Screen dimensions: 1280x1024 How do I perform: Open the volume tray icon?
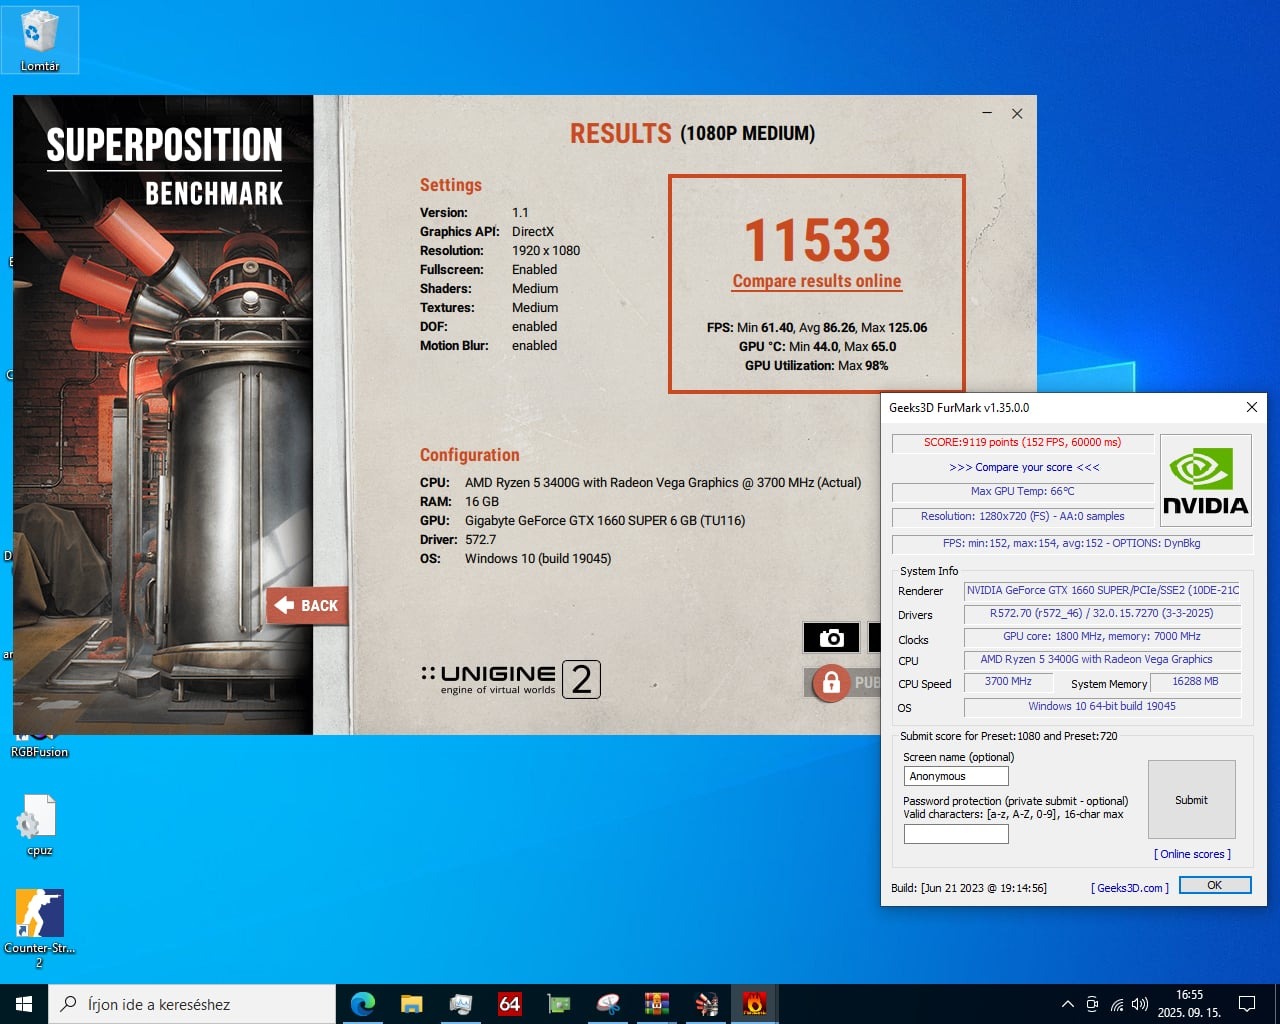1140,1004
